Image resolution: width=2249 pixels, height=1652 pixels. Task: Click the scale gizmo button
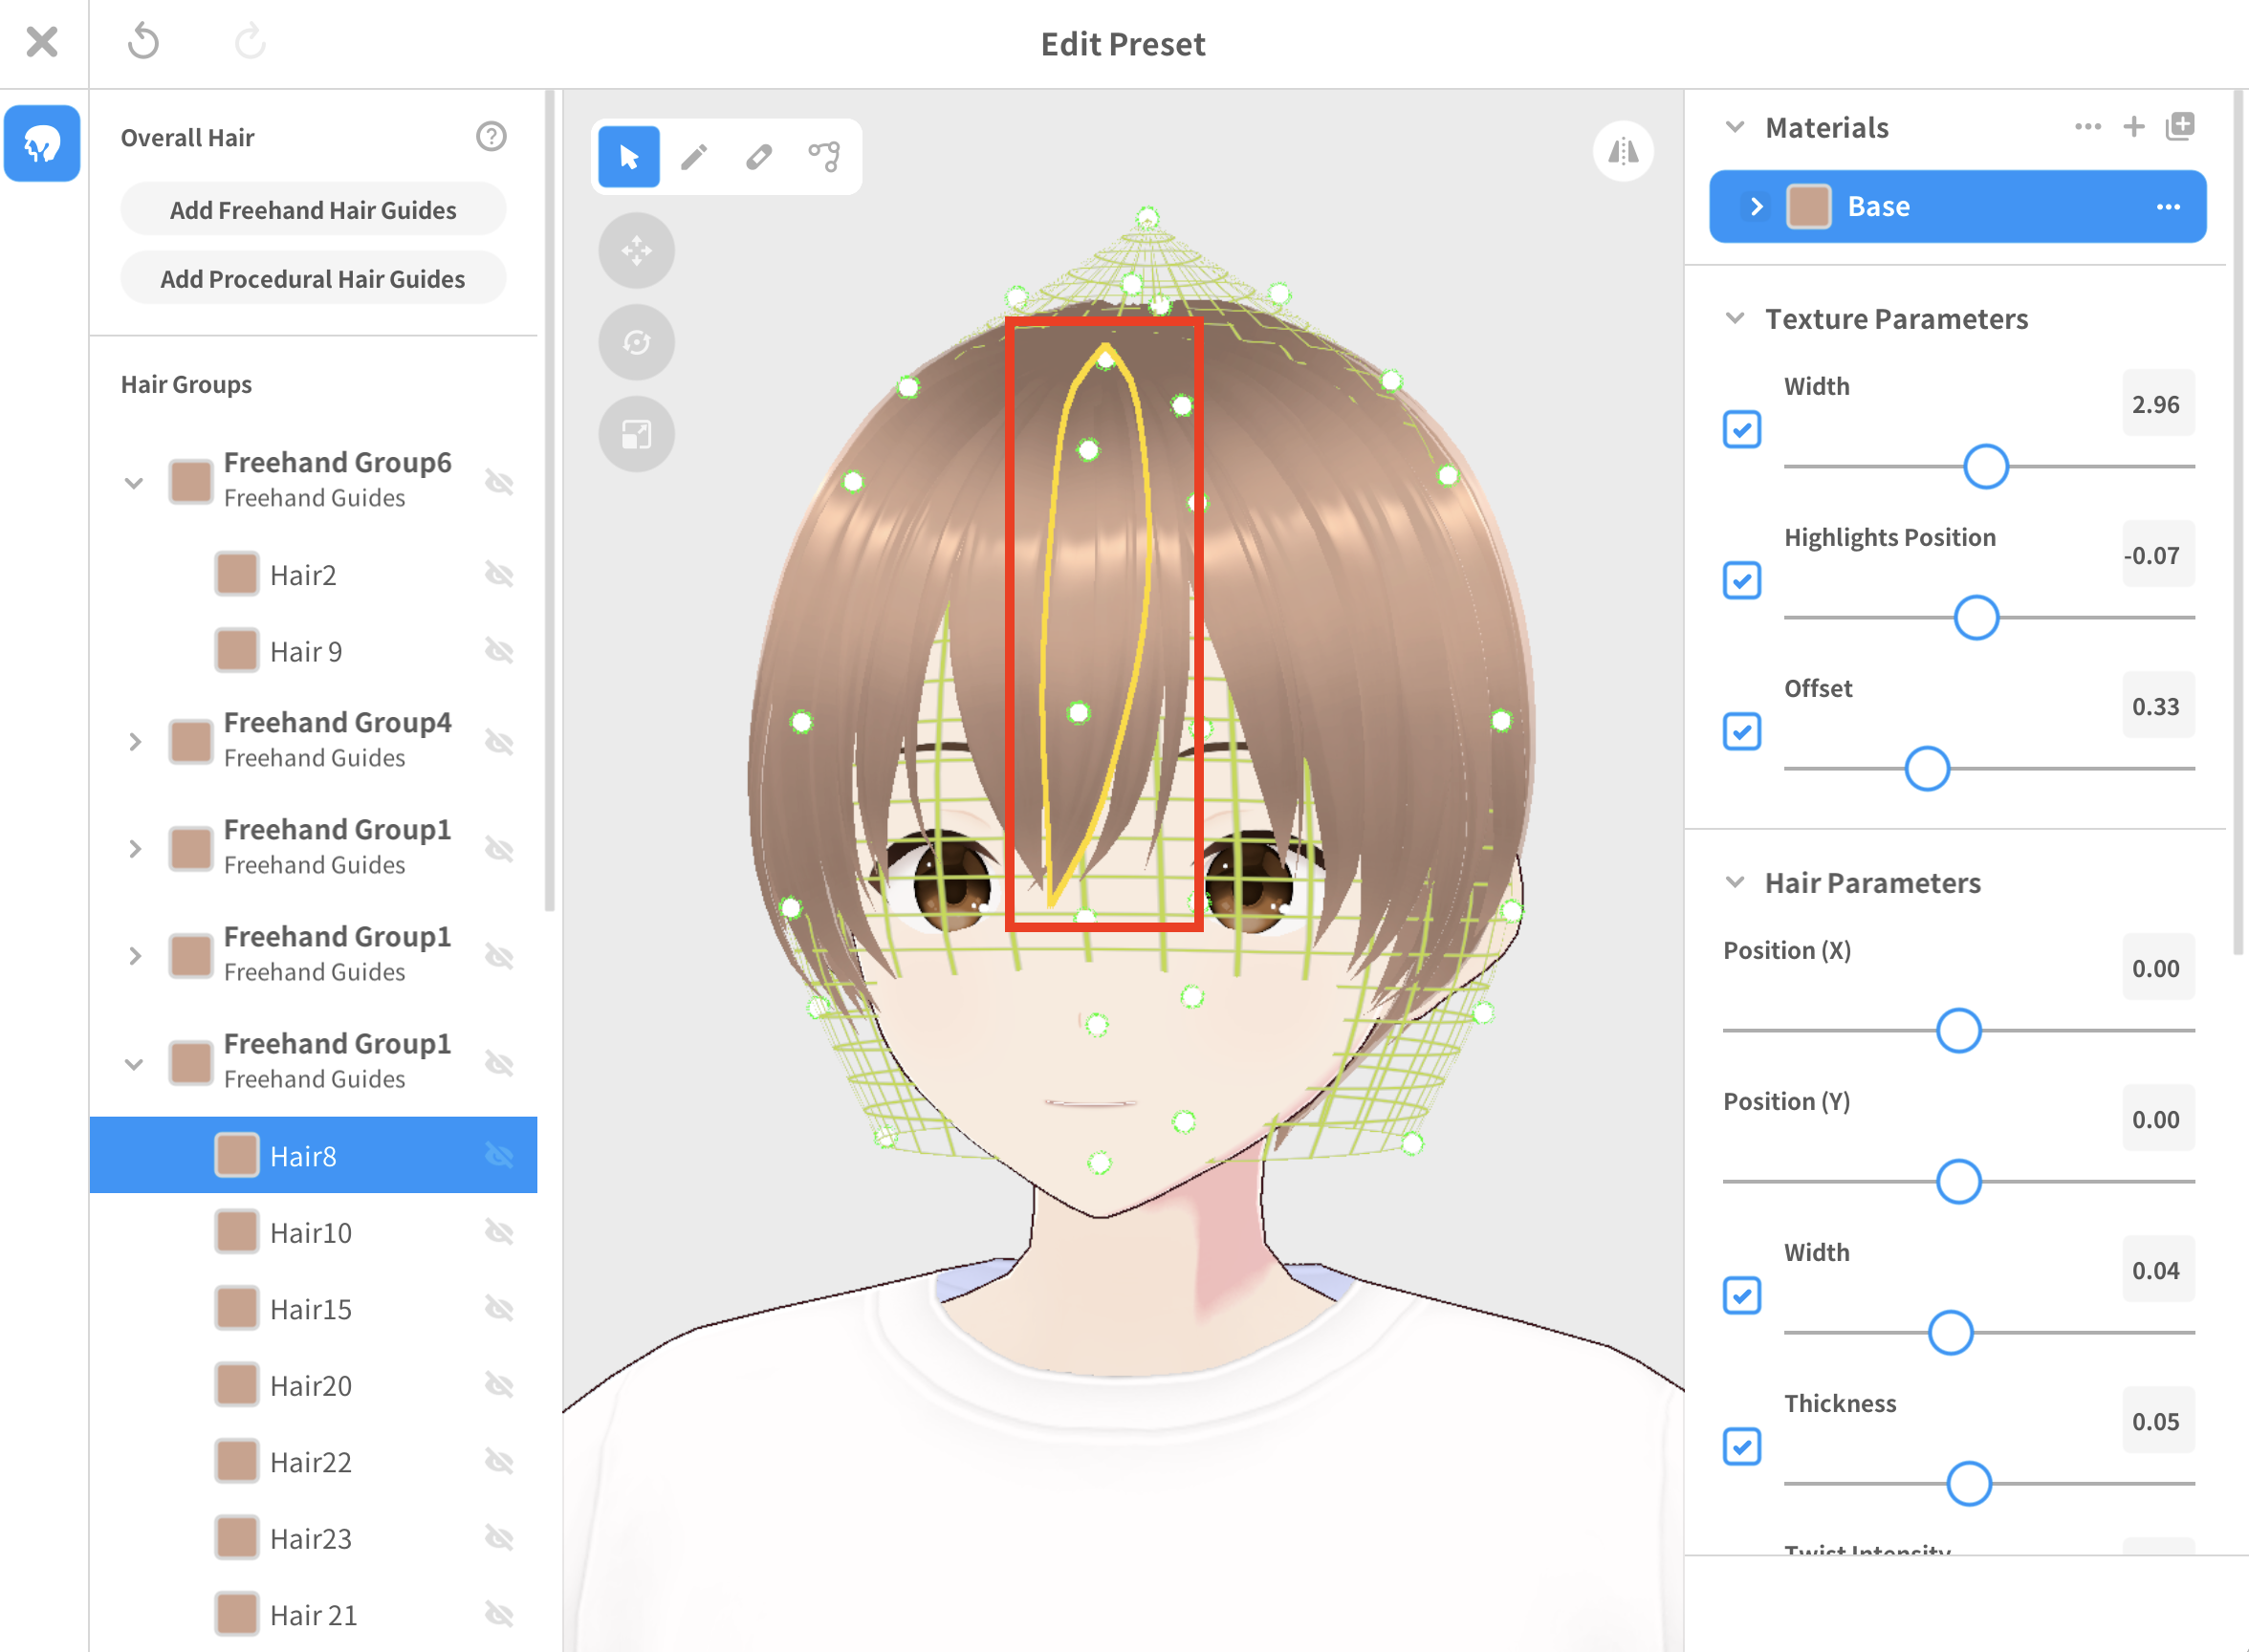[x=637, y=434]
